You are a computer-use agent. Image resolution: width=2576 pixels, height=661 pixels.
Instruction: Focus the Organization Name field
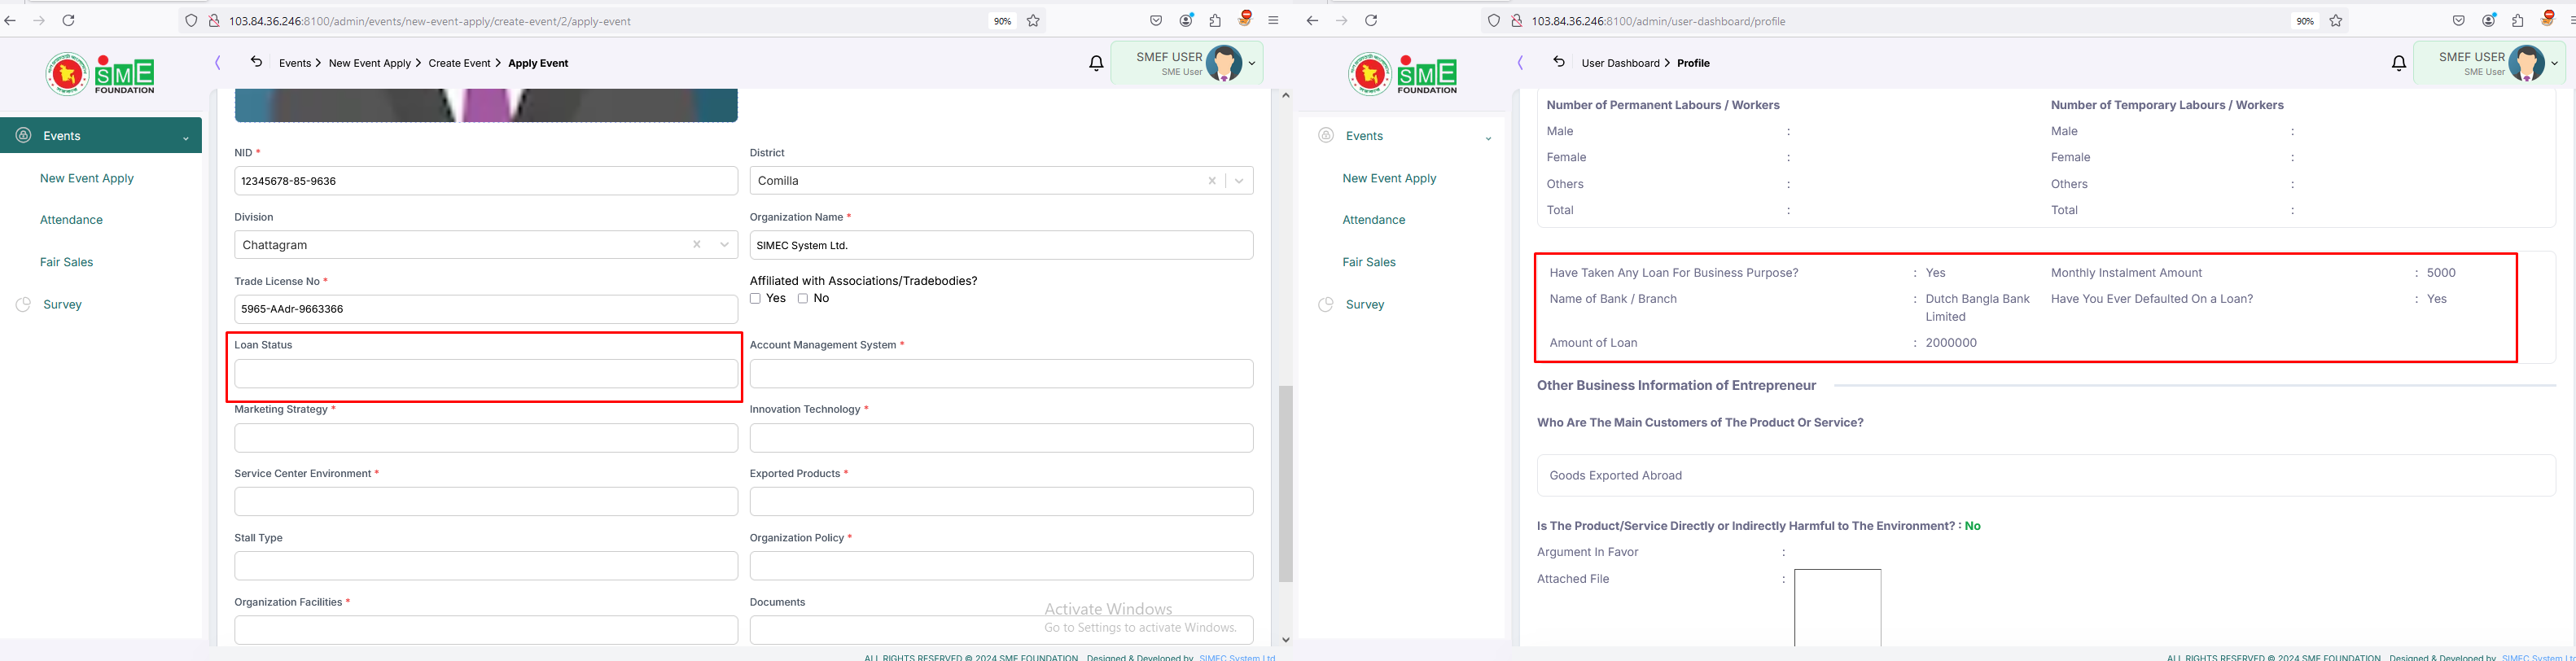[x=1001, y=245]
